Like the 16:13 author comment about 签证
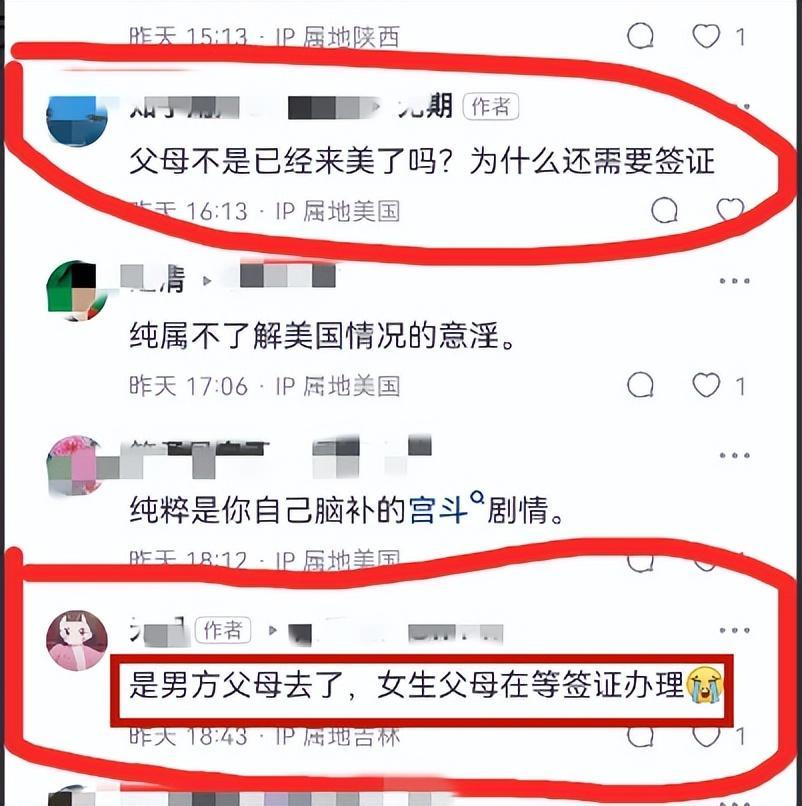802x806 pixels. coord(730,210)
